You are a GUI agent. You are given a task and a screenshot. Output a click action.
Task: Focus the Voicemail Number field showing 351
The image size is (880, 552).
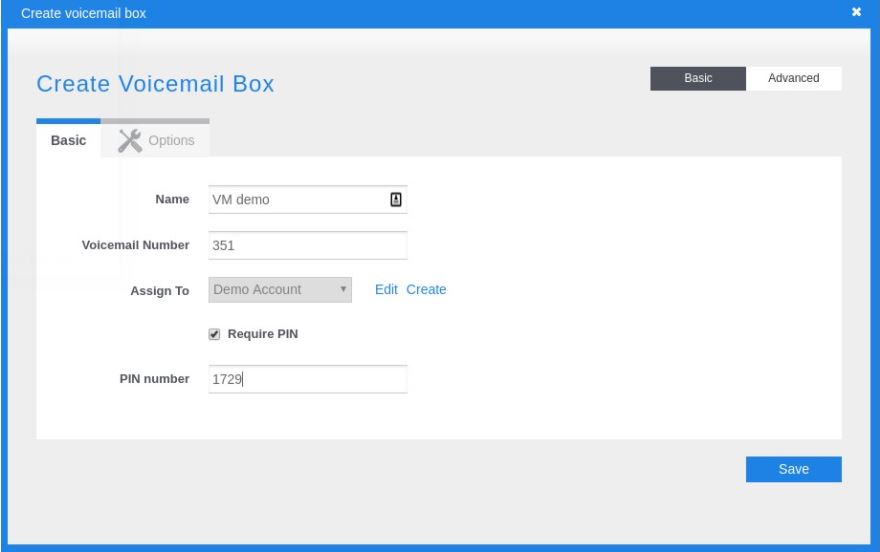308,246
